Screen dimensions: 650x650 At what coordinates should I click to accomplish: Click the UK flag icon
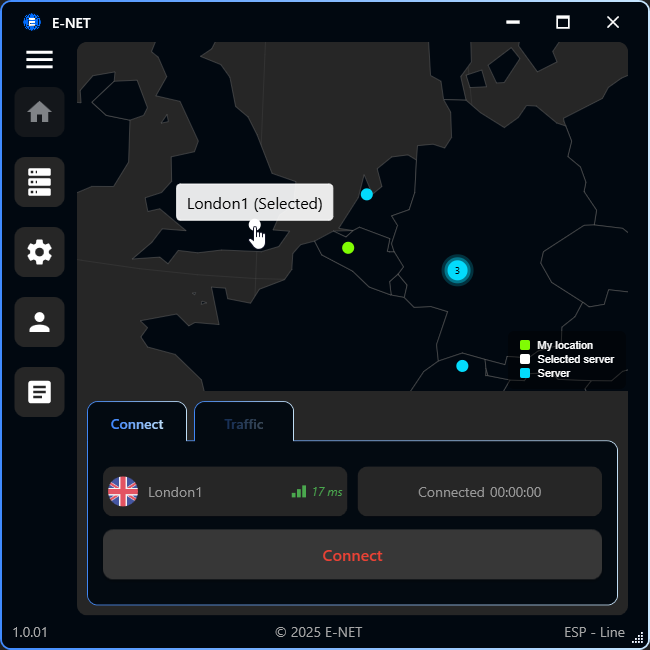tap(123, 492)
